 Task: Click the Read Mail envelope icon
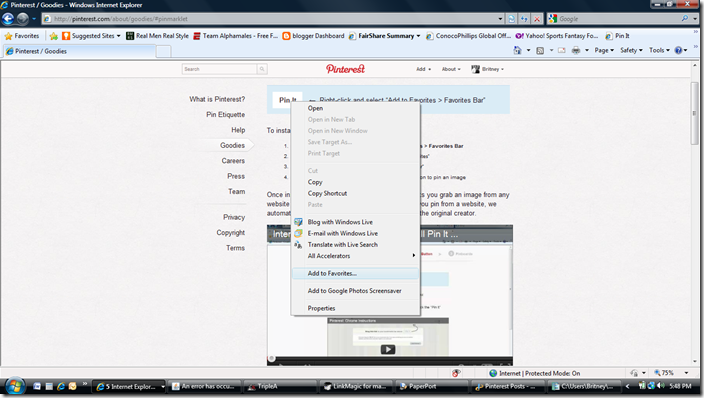(x=562, y=50)
